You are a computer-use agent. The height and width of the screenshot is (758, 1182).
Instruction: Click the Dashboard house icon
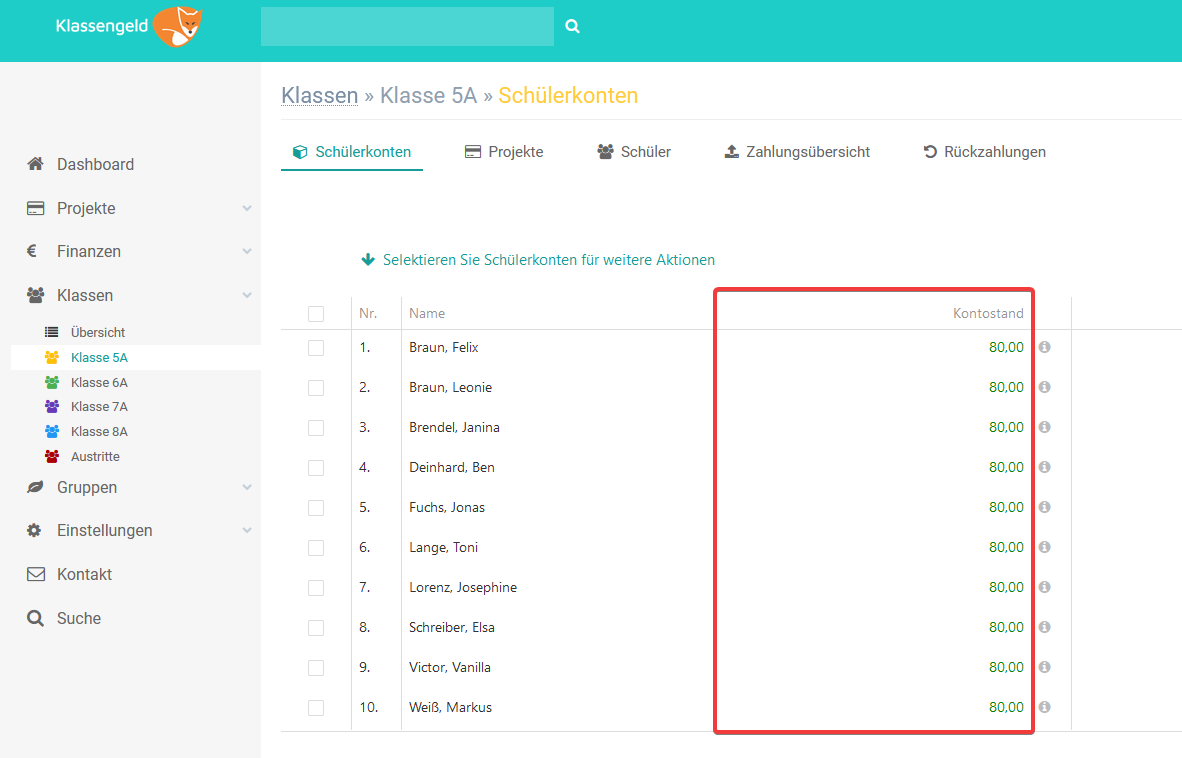[35, 164]
